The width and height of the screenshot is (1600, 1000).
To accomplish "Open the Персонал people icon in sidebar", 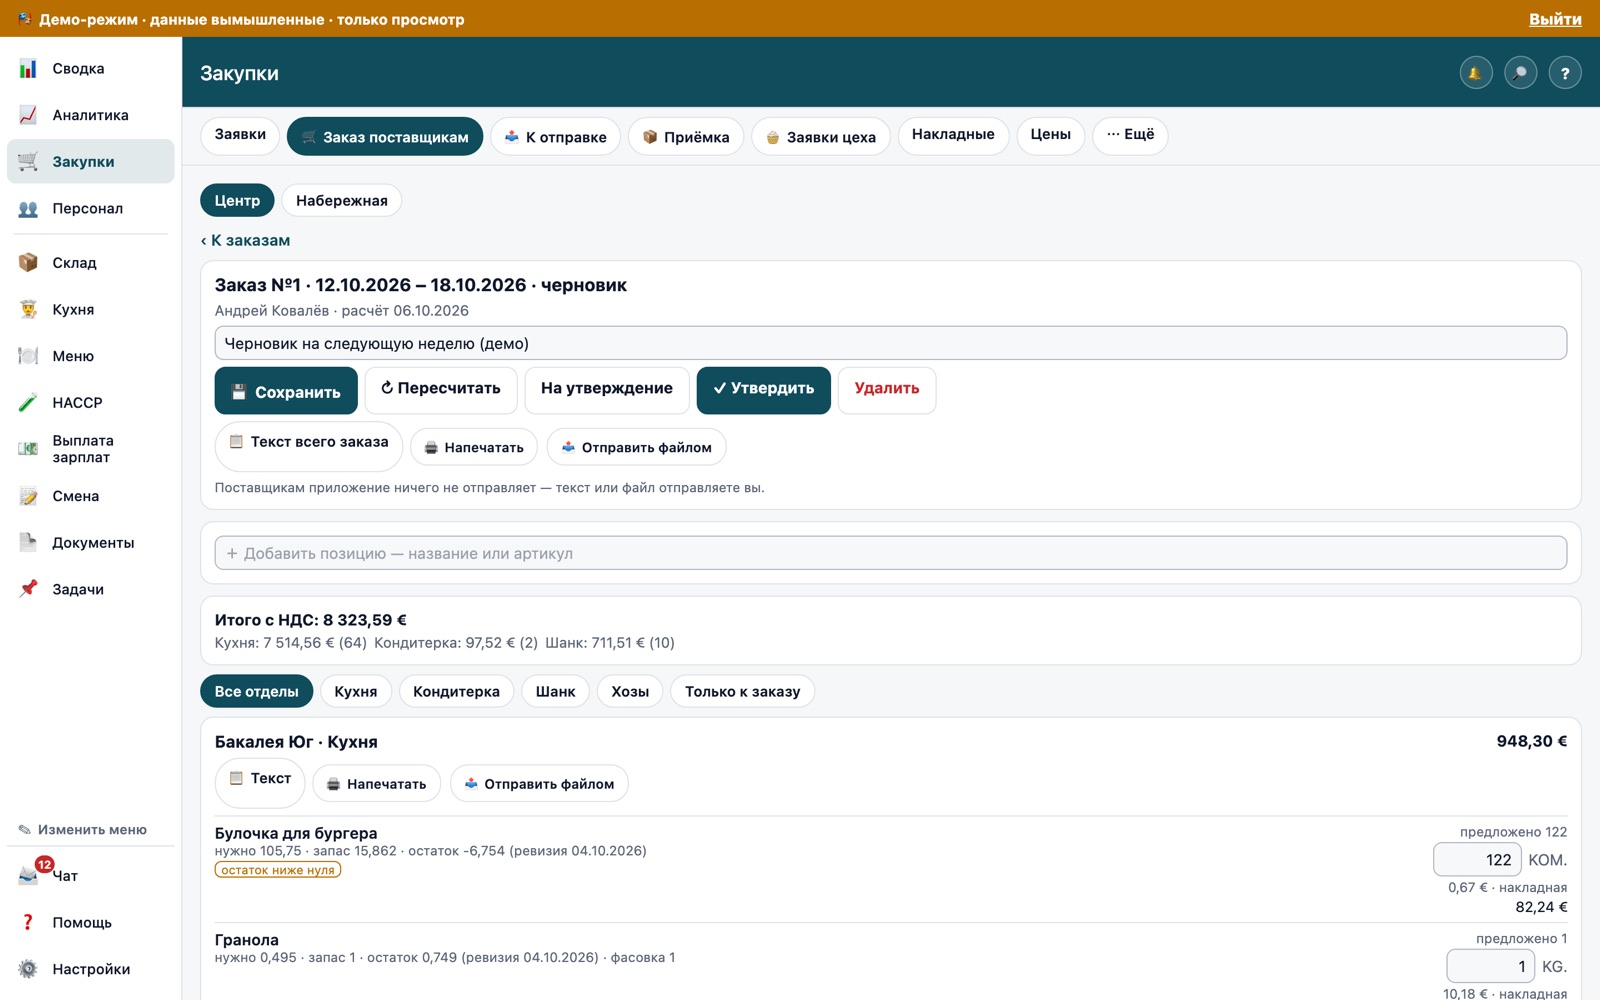I will click(x=28, y=209).
